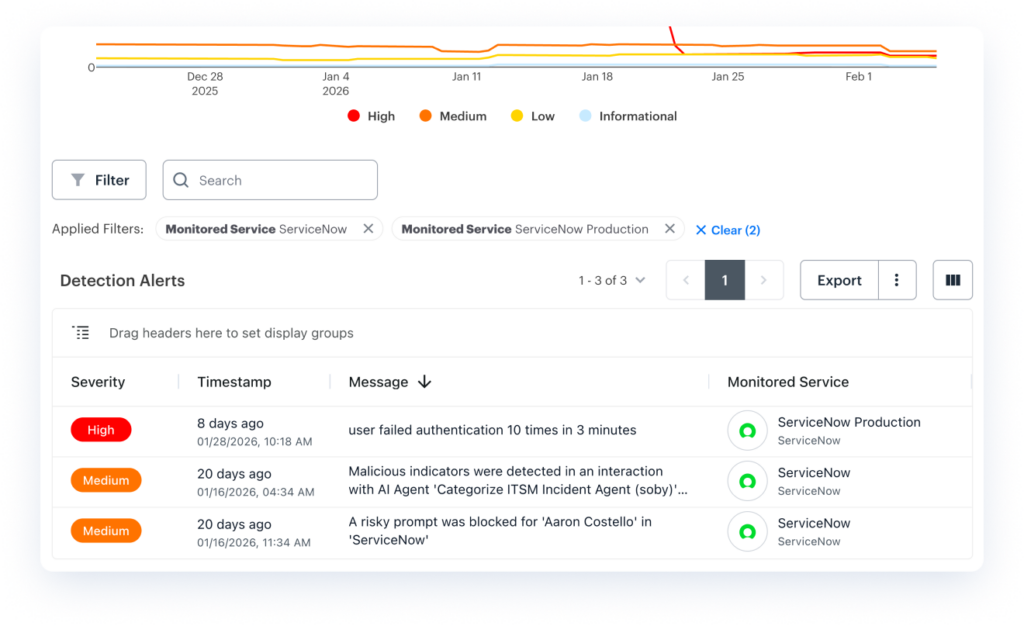Toggle the Informational legend swatch
The height and width of the screenshot is (626, 1024).
(x=586, y=116)
